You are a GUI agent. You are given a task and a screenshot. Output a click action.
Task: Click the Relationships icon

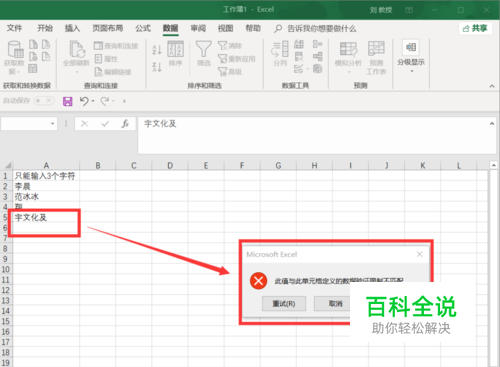tap(317, 57)
